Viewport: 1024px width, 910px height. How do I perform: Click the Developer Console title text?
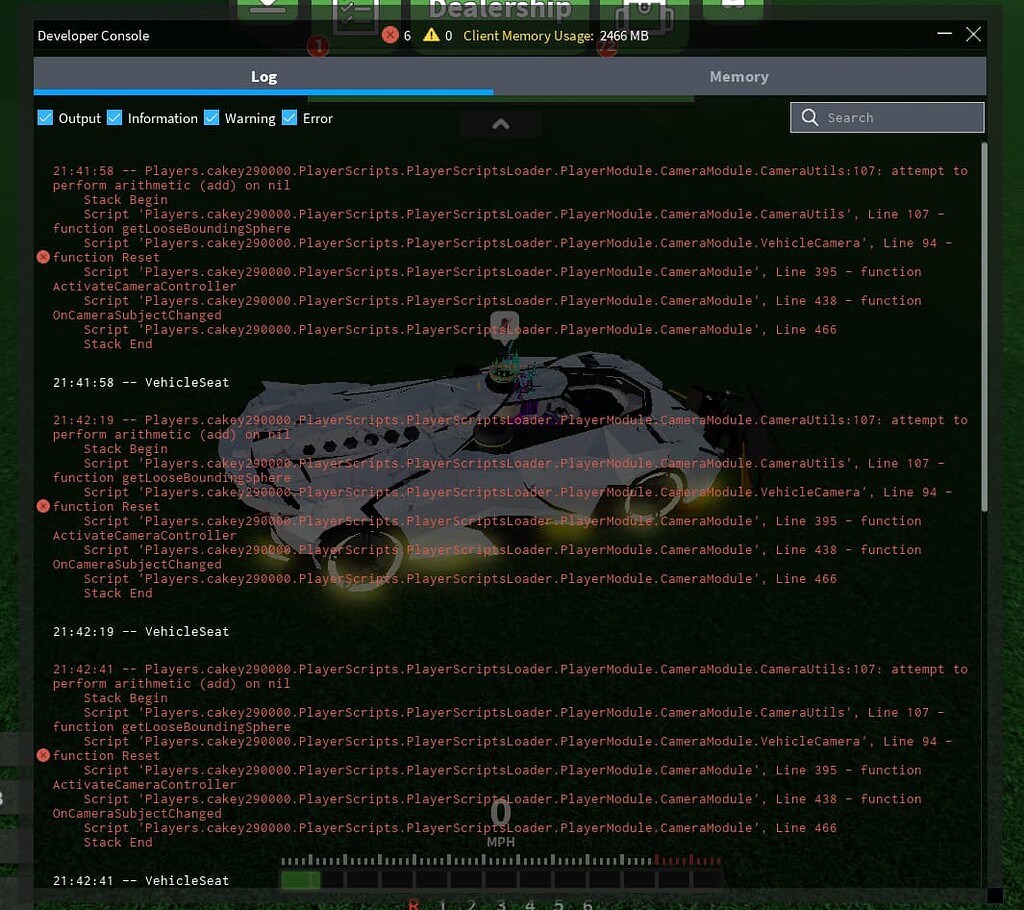click(93, 36)
